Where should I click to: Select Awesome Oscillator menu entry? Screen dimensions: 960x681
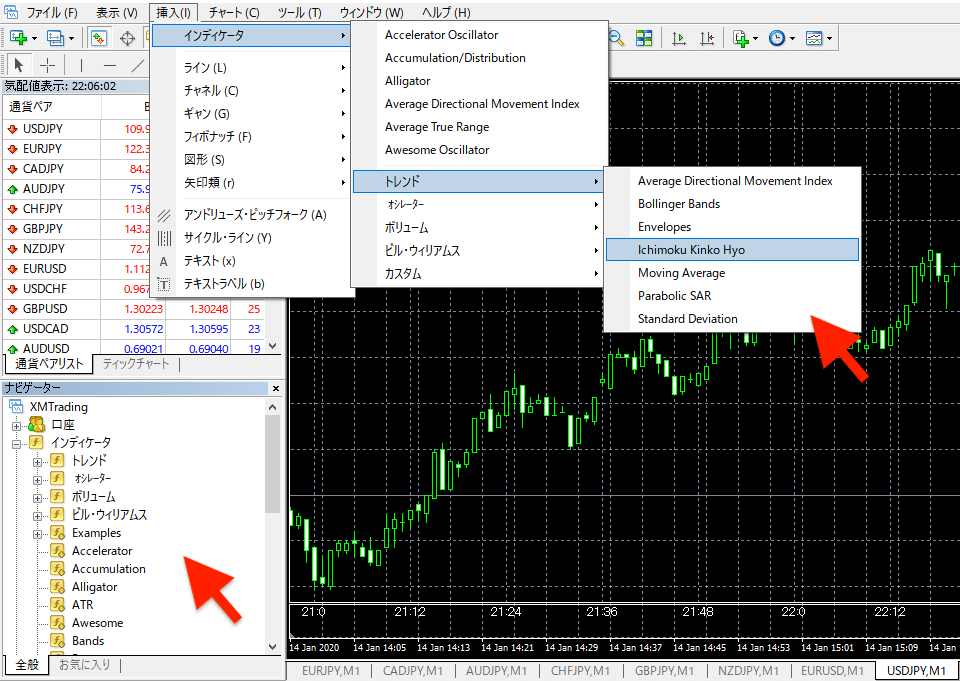point(478,150)
